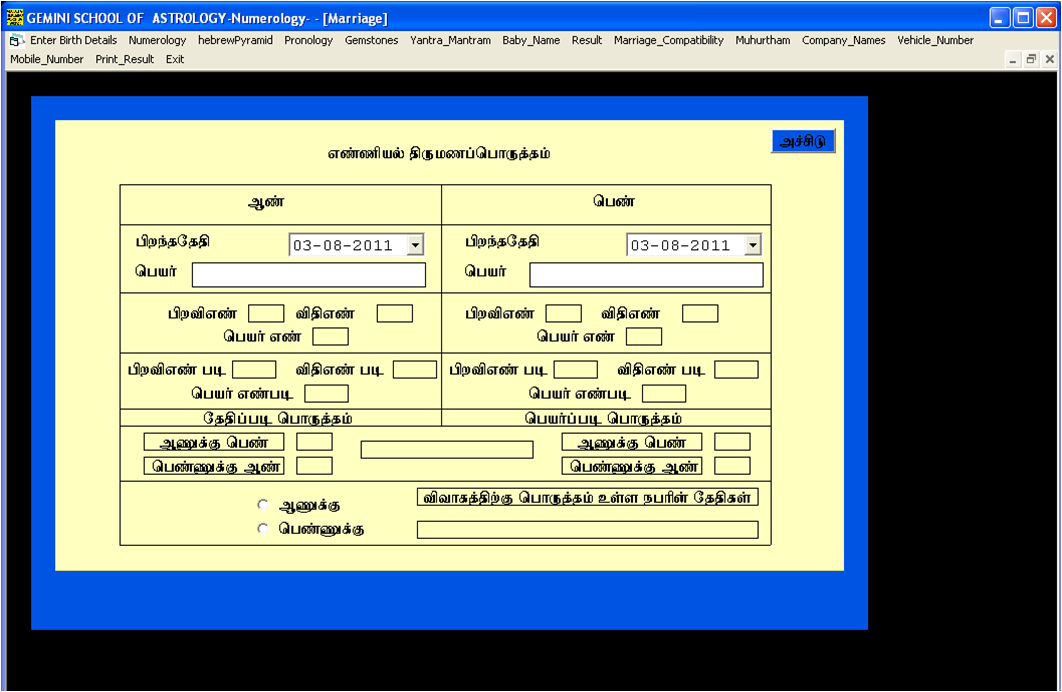
Task: Open the hebrewPyramid menu
Action: click(235, 40)
